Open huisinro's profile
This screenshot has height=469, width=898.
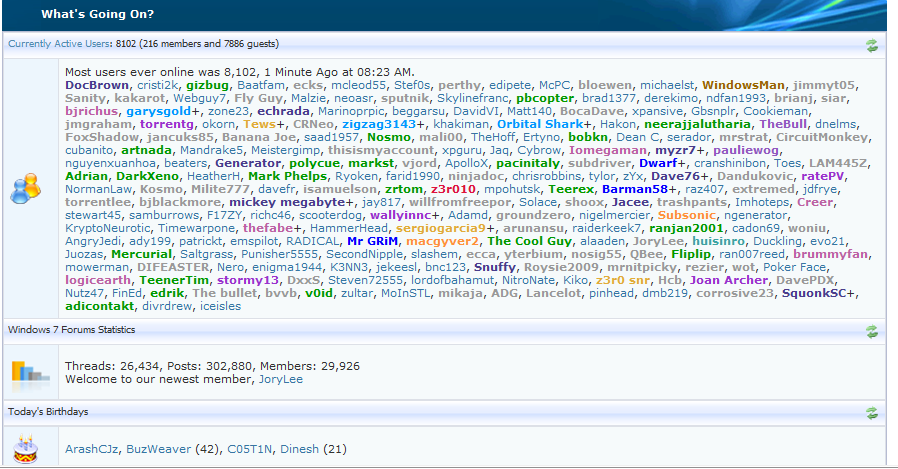coord(719,241)
